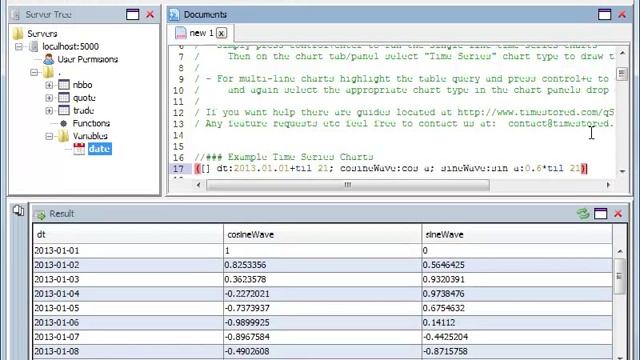Click the date variable calendar icon
The image size is (640, 360).
pos(79,149)
